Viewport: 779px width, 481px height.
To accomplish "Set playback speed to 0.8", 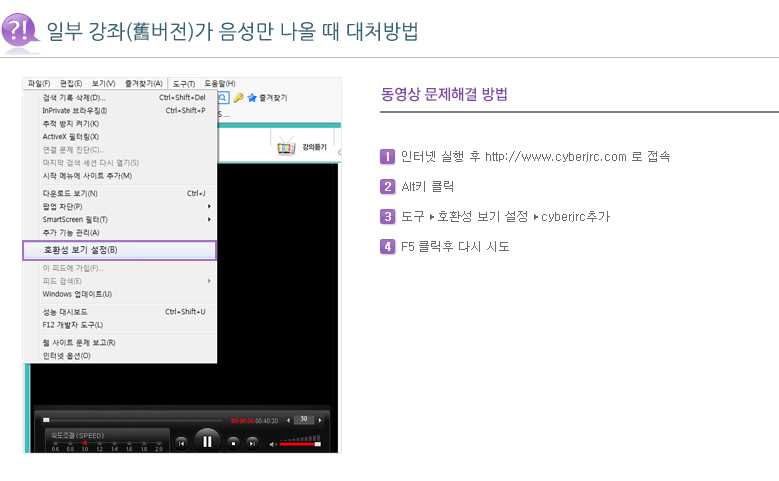I will (70, 443).
